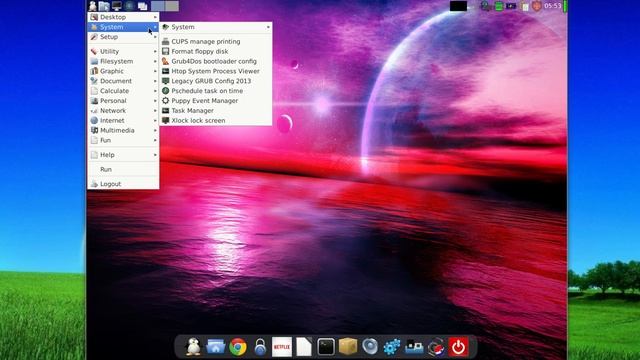Expand the Help submenu
The image size is (640, 360).
pyautogui.click(x=123, y=155)
